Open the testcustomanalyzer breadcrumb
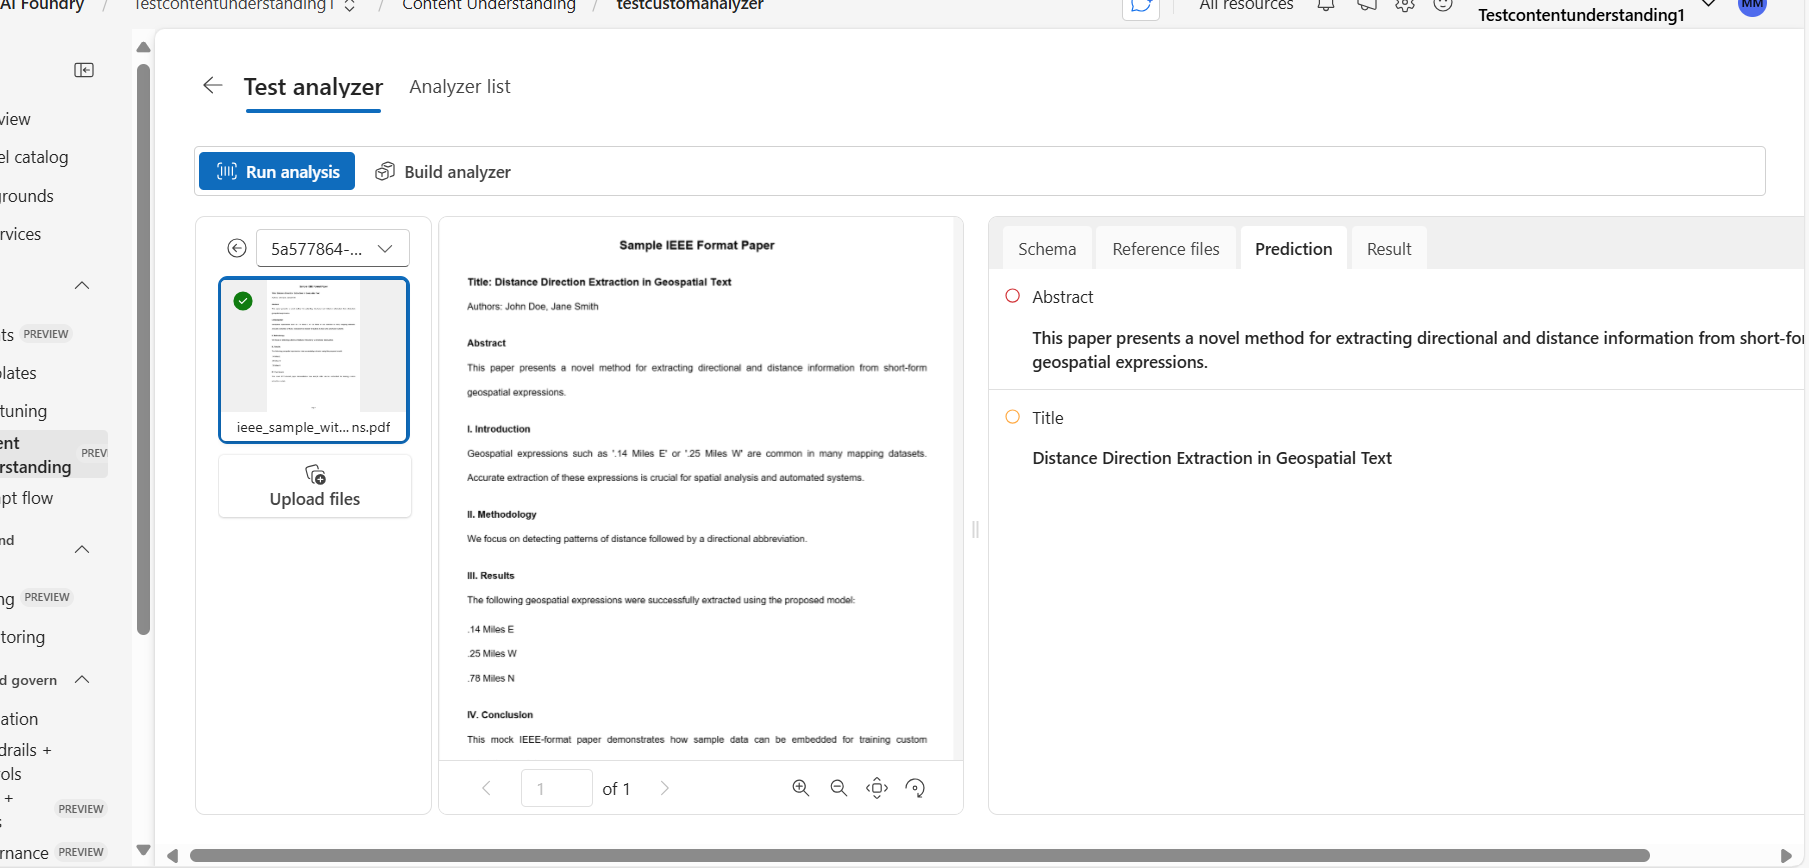This screenshot has width=1809, height=868. (690, 6)
